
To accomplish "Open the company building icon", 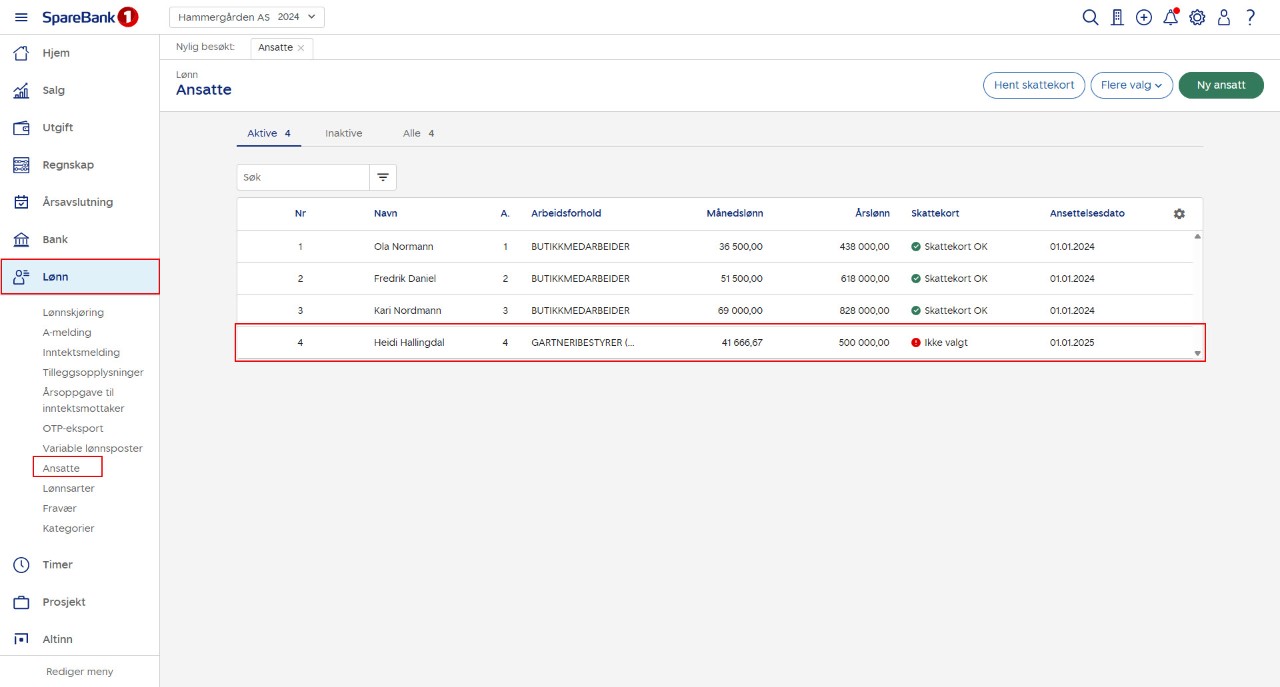I will tap(1117, 17).
